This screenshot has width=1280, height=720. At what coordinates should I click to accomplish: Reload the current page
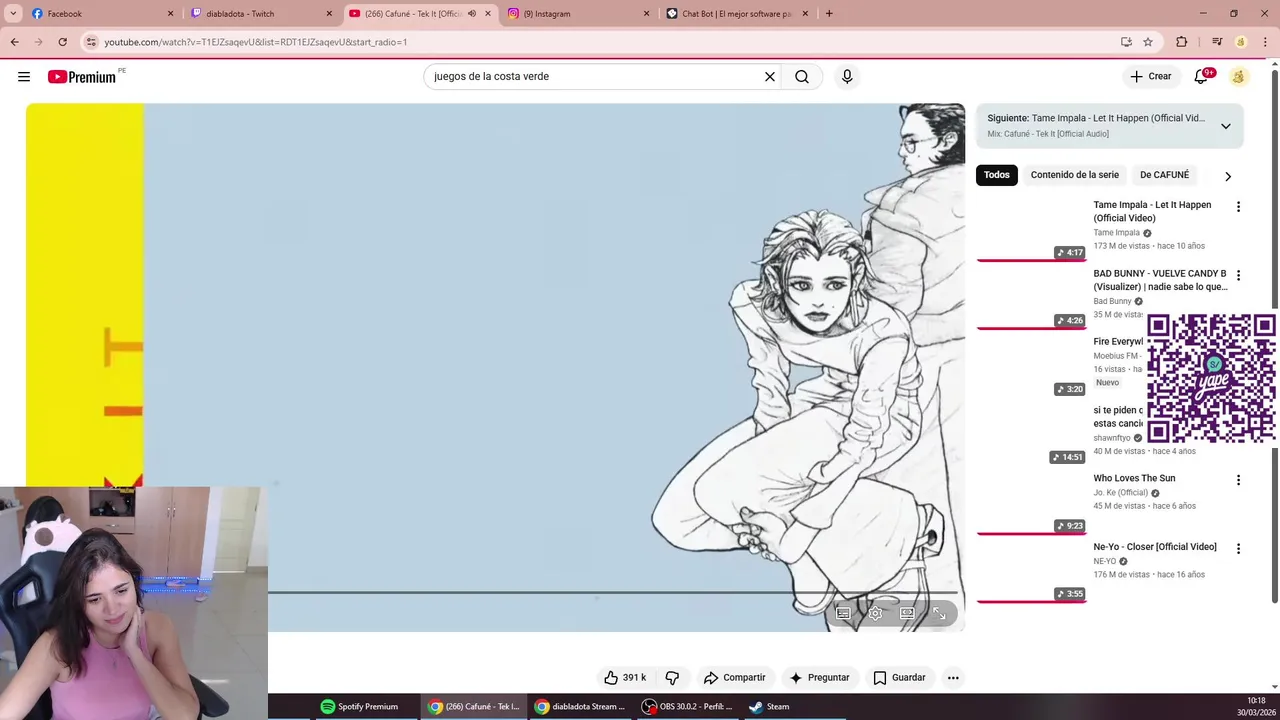[62, 42]
